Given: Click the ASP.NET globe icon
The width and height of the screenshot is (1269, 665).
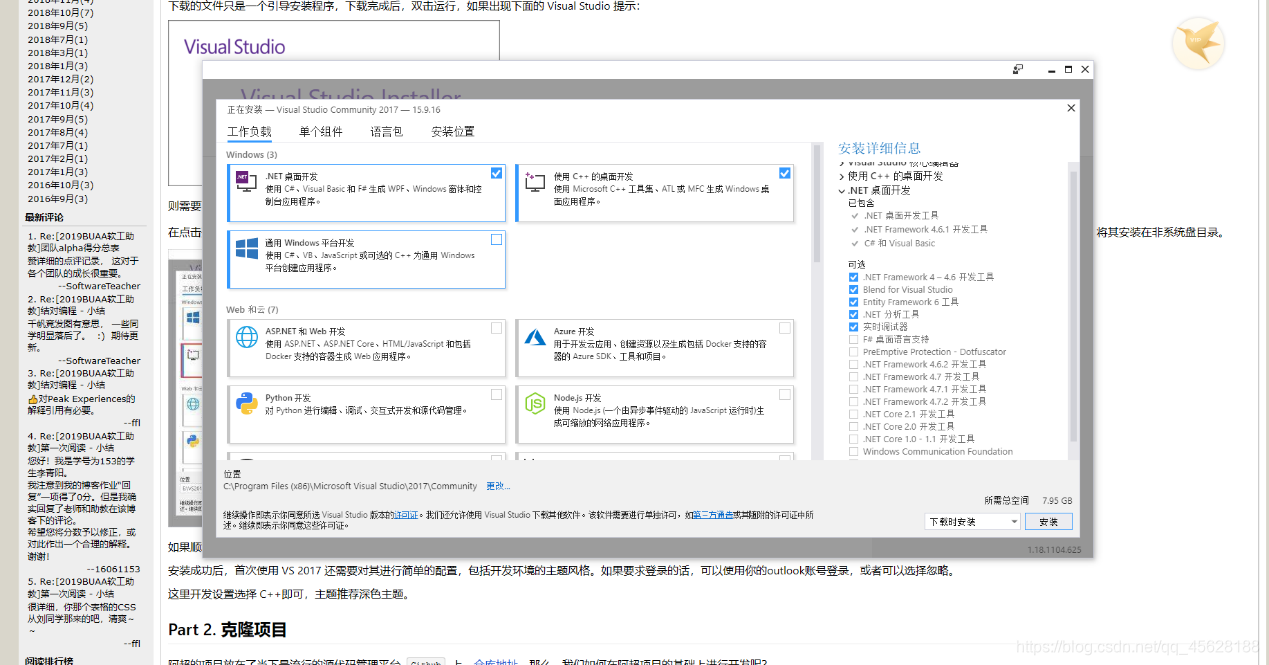Looking at the screenshot, I should (246, 337).
